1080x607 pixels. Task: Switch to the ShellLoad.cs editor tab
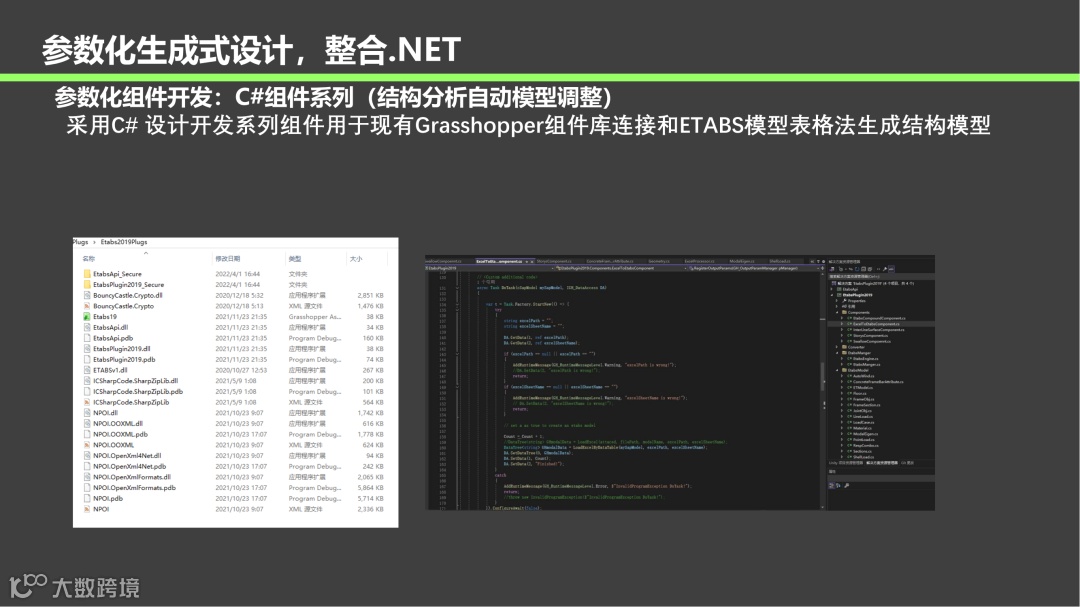pos(780,261)
